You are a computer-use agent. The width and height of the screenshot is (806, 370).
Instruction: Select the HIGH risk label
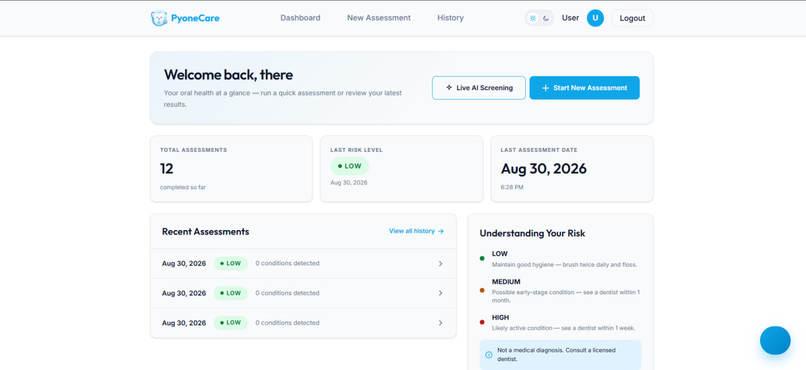click(500, 318)
